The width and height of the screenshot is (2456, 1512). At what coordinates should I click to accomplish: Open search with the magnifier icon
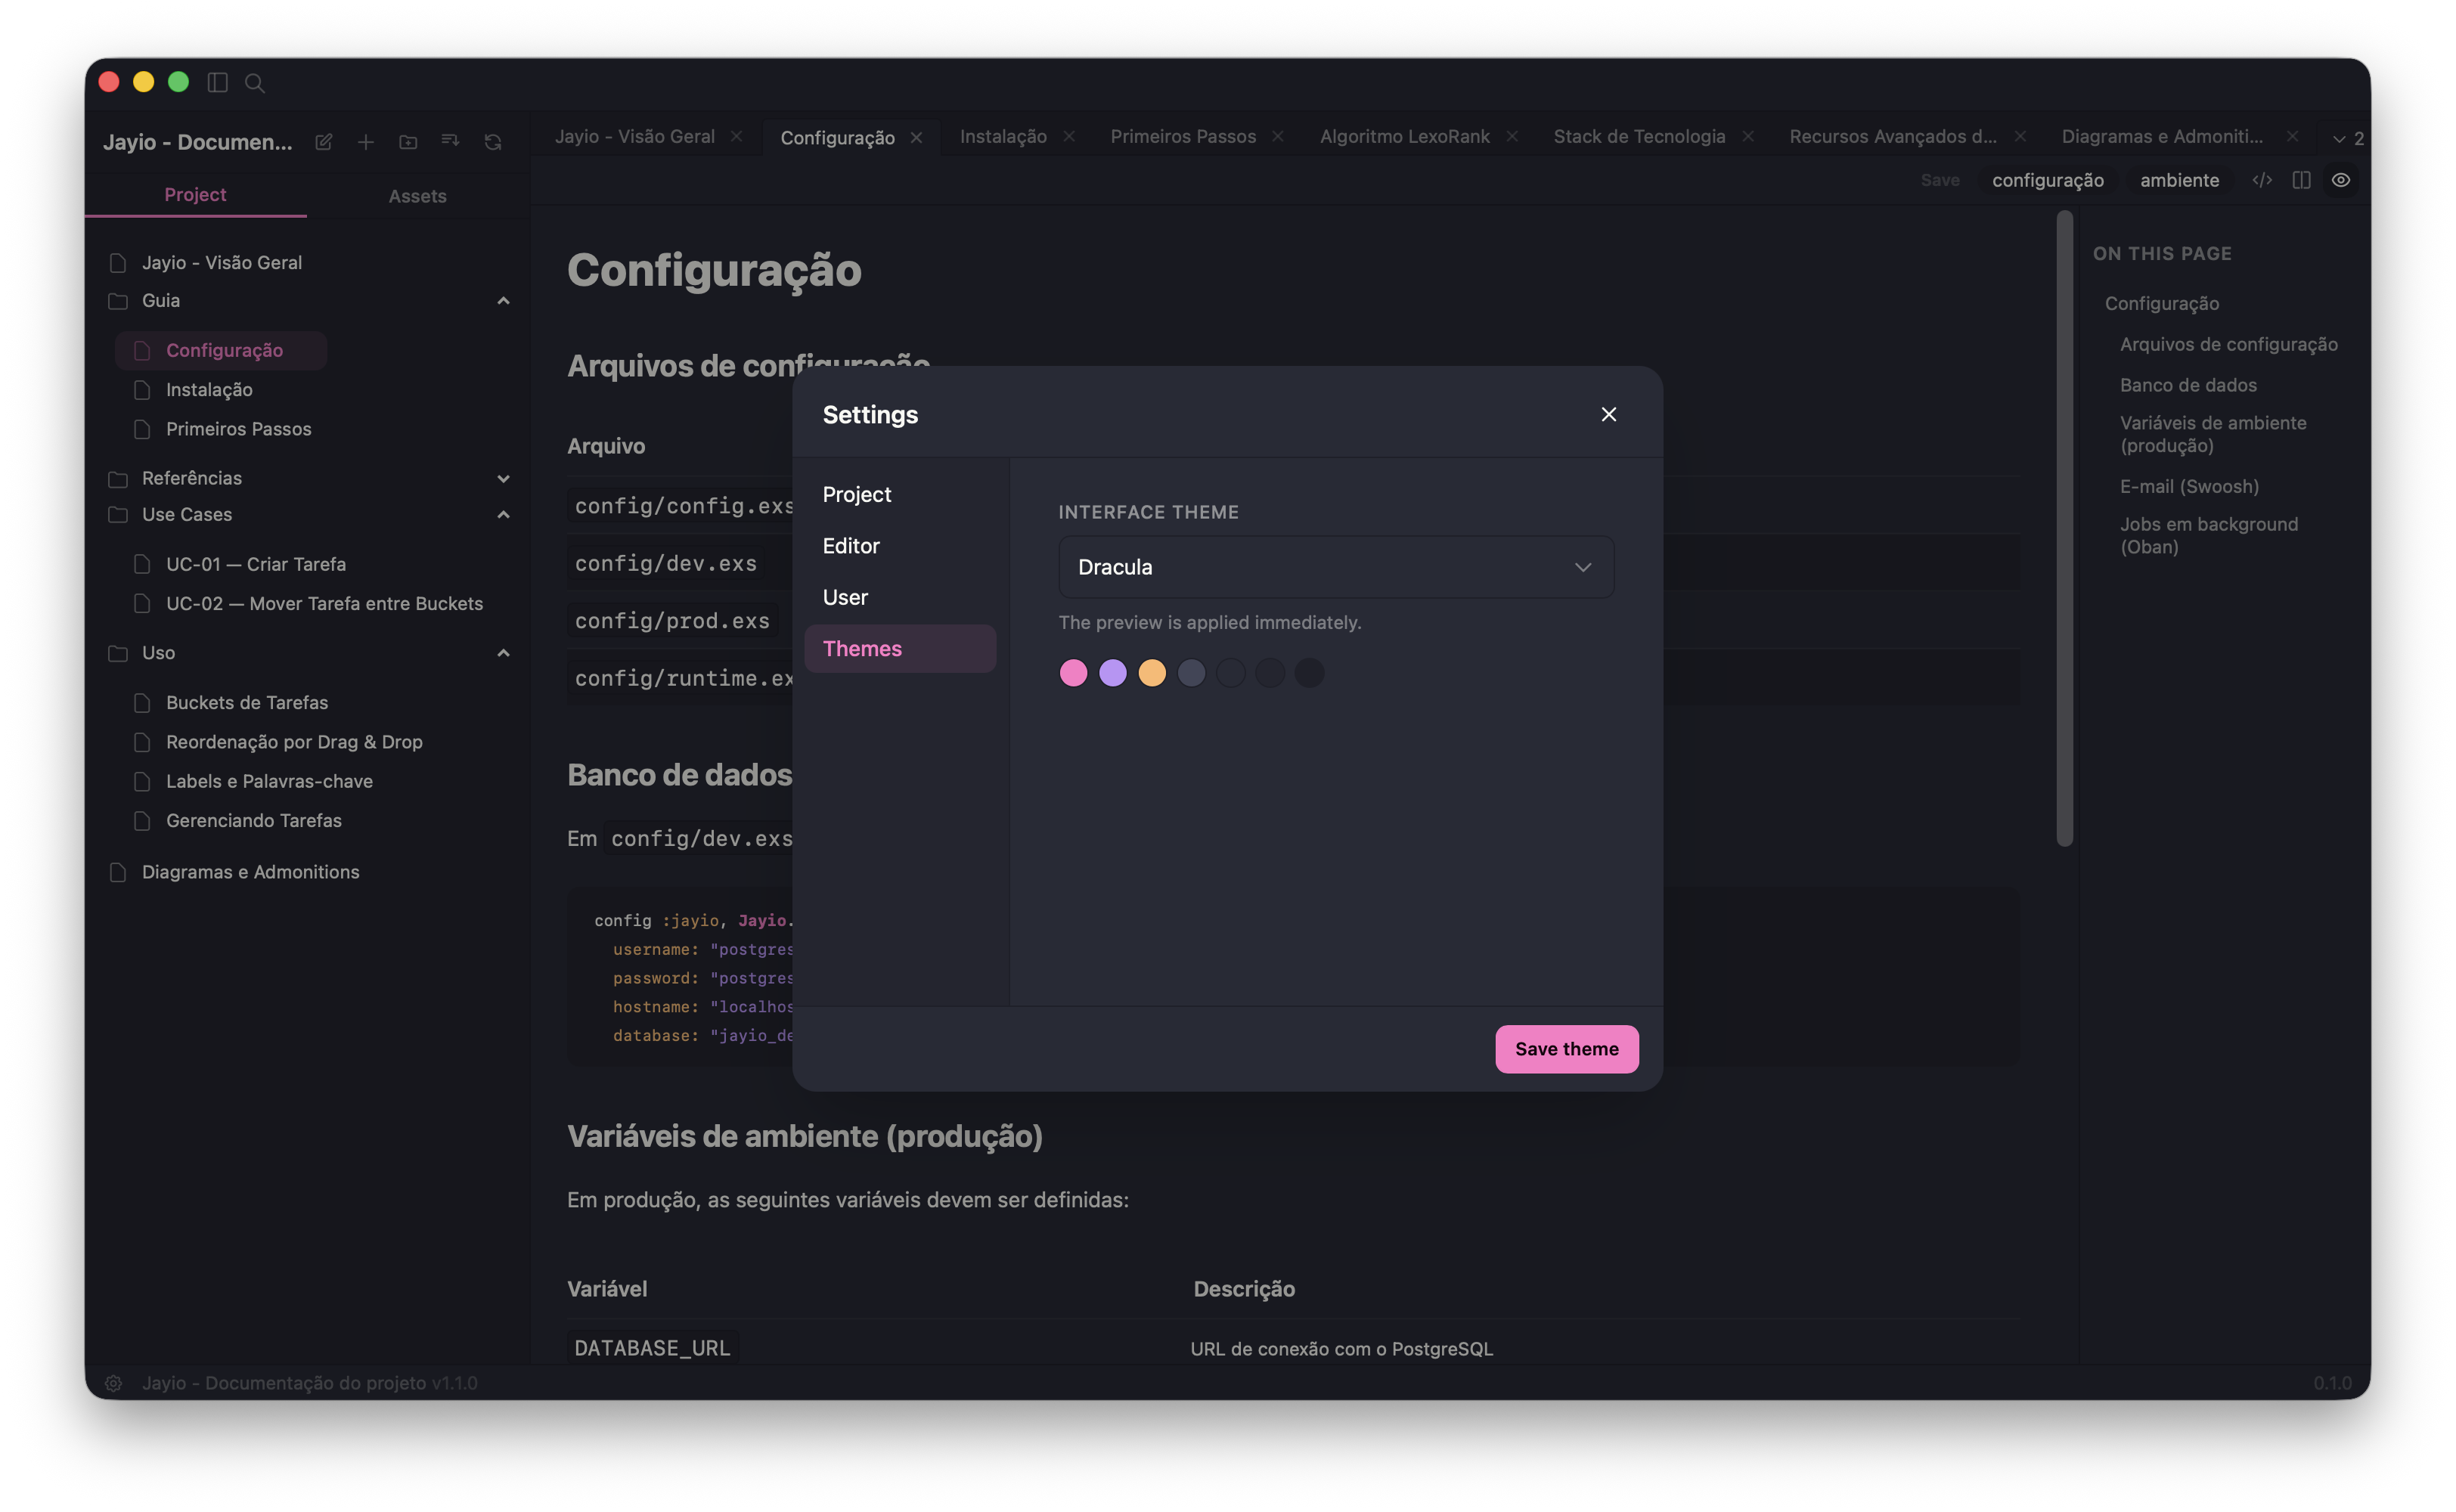pyautogui.click(x=255, y=83)
